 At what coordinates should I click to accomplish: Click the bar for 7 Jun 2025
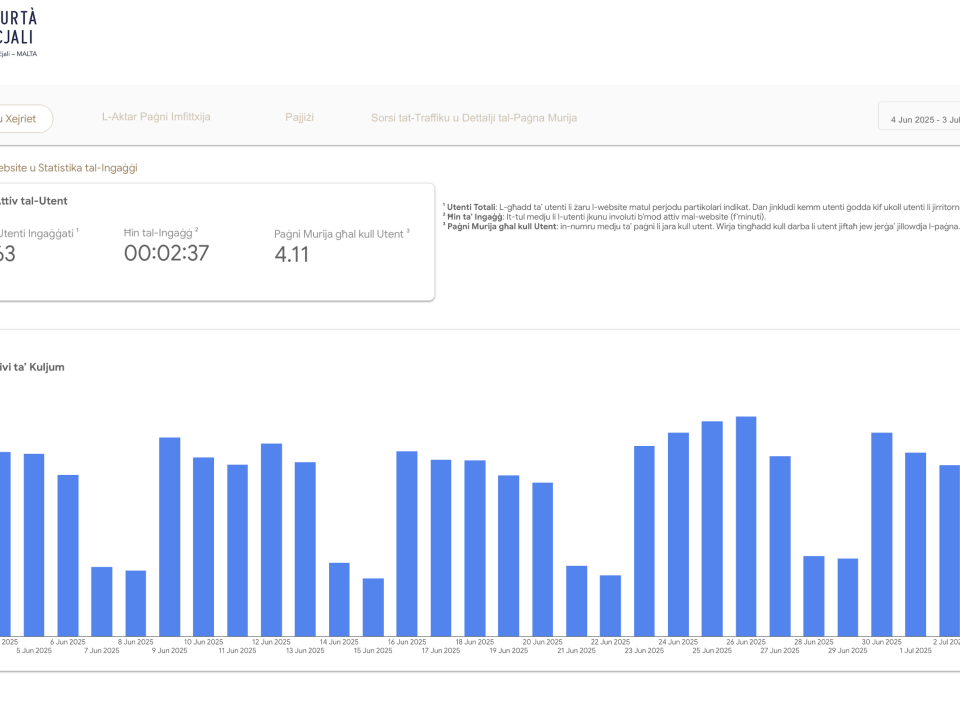tap(102, 602)
